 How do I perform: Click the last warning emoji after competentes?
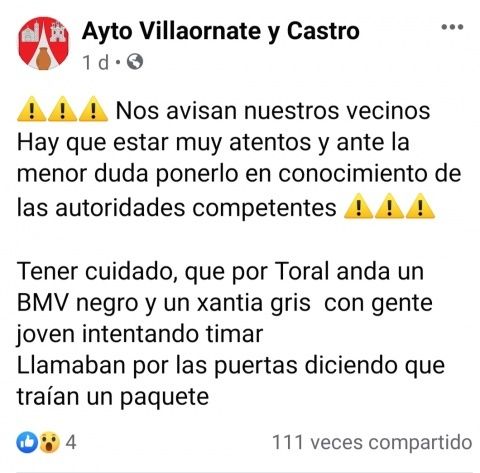[420, 206]
